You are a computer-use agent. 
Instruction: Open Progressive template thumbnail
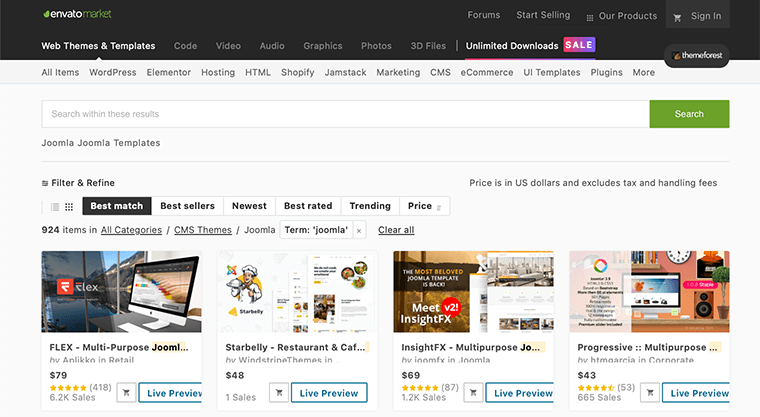click(x=649, y=291)
